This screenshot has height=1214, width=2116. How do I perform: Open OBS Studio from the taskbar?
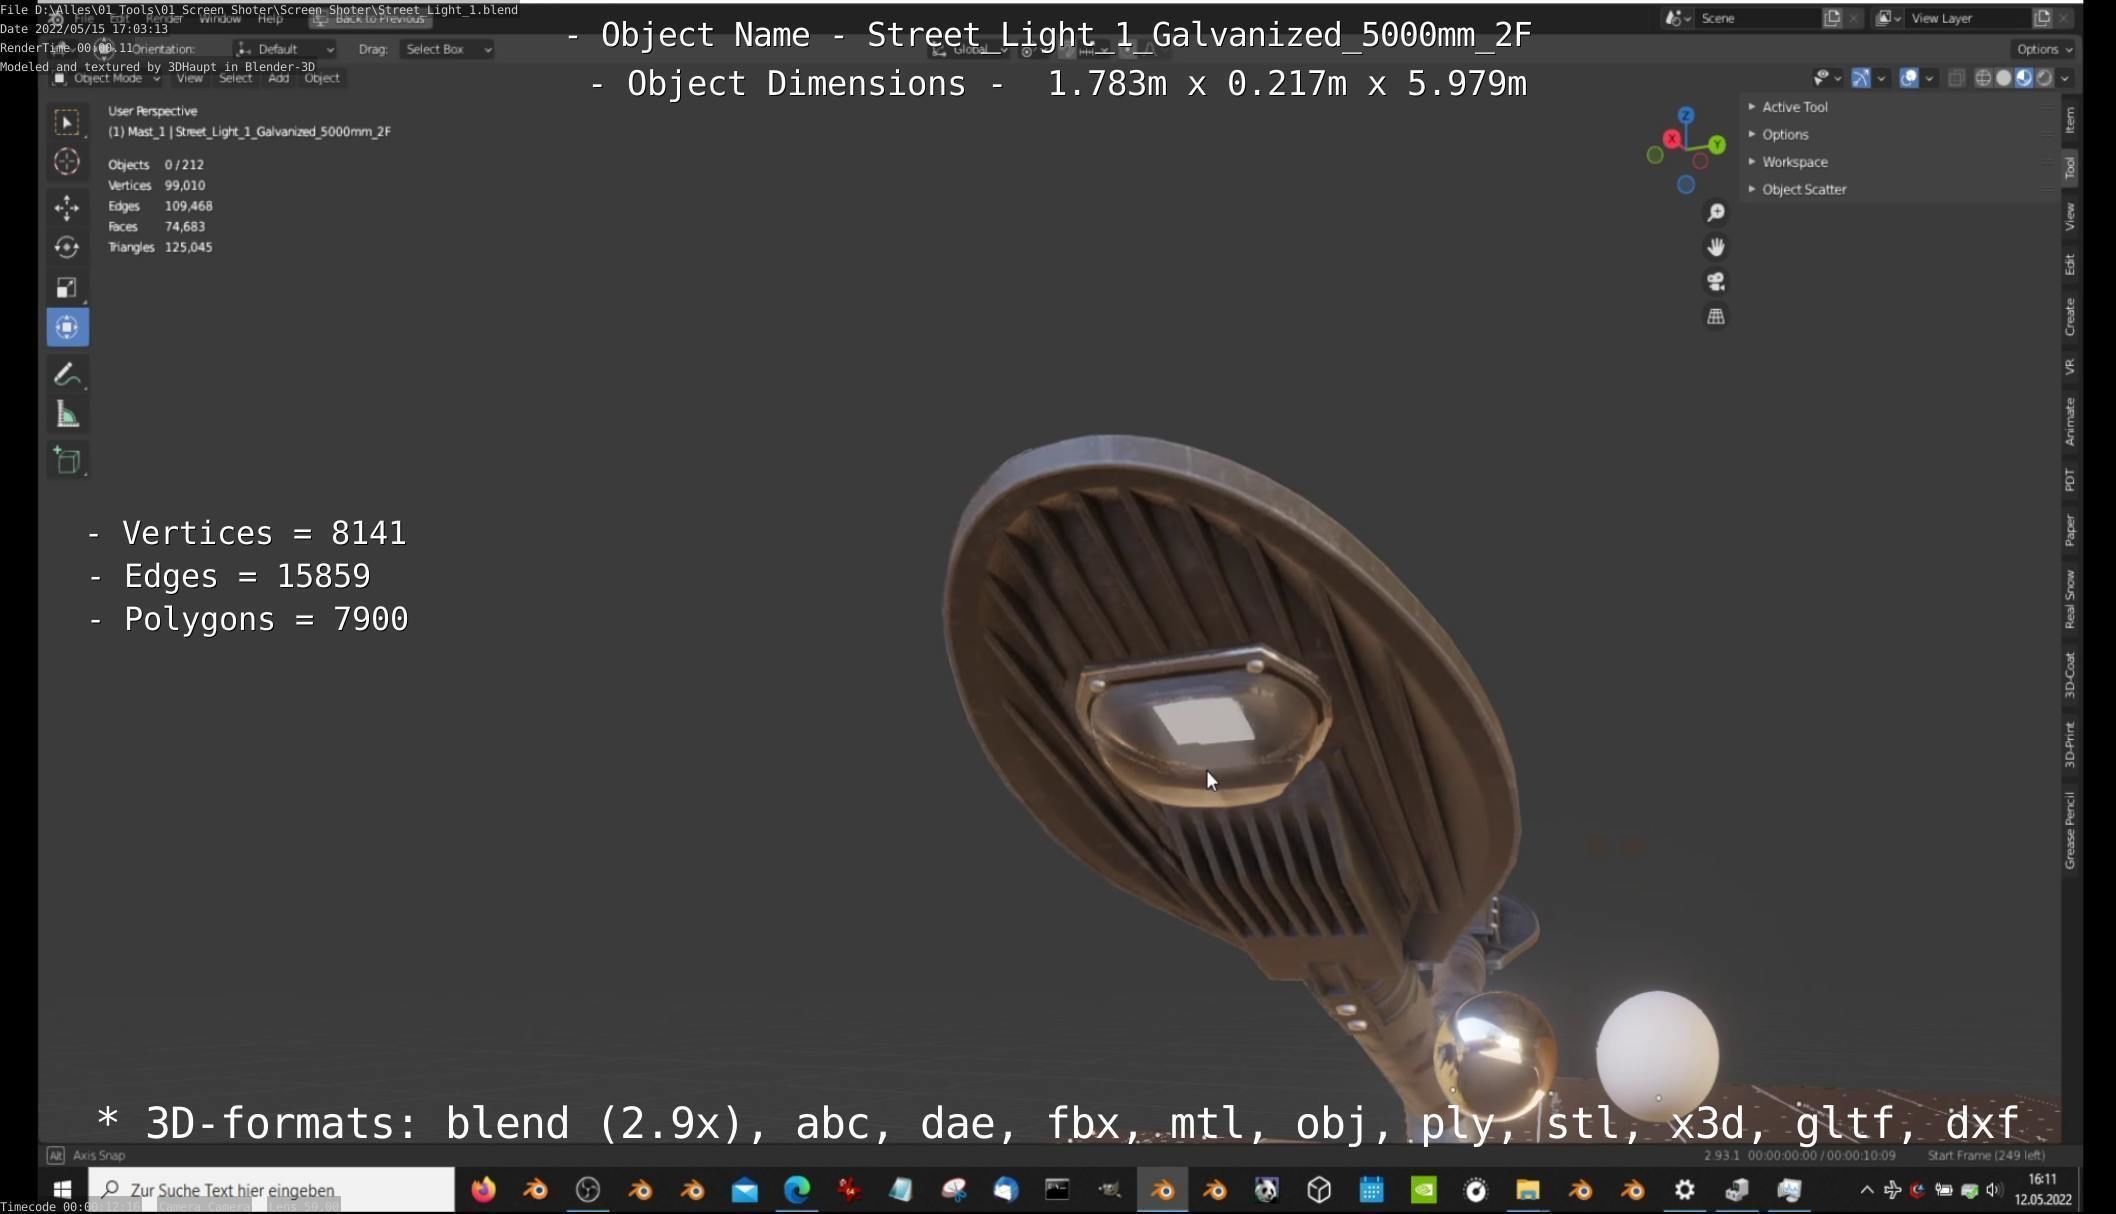(587, 1190)
